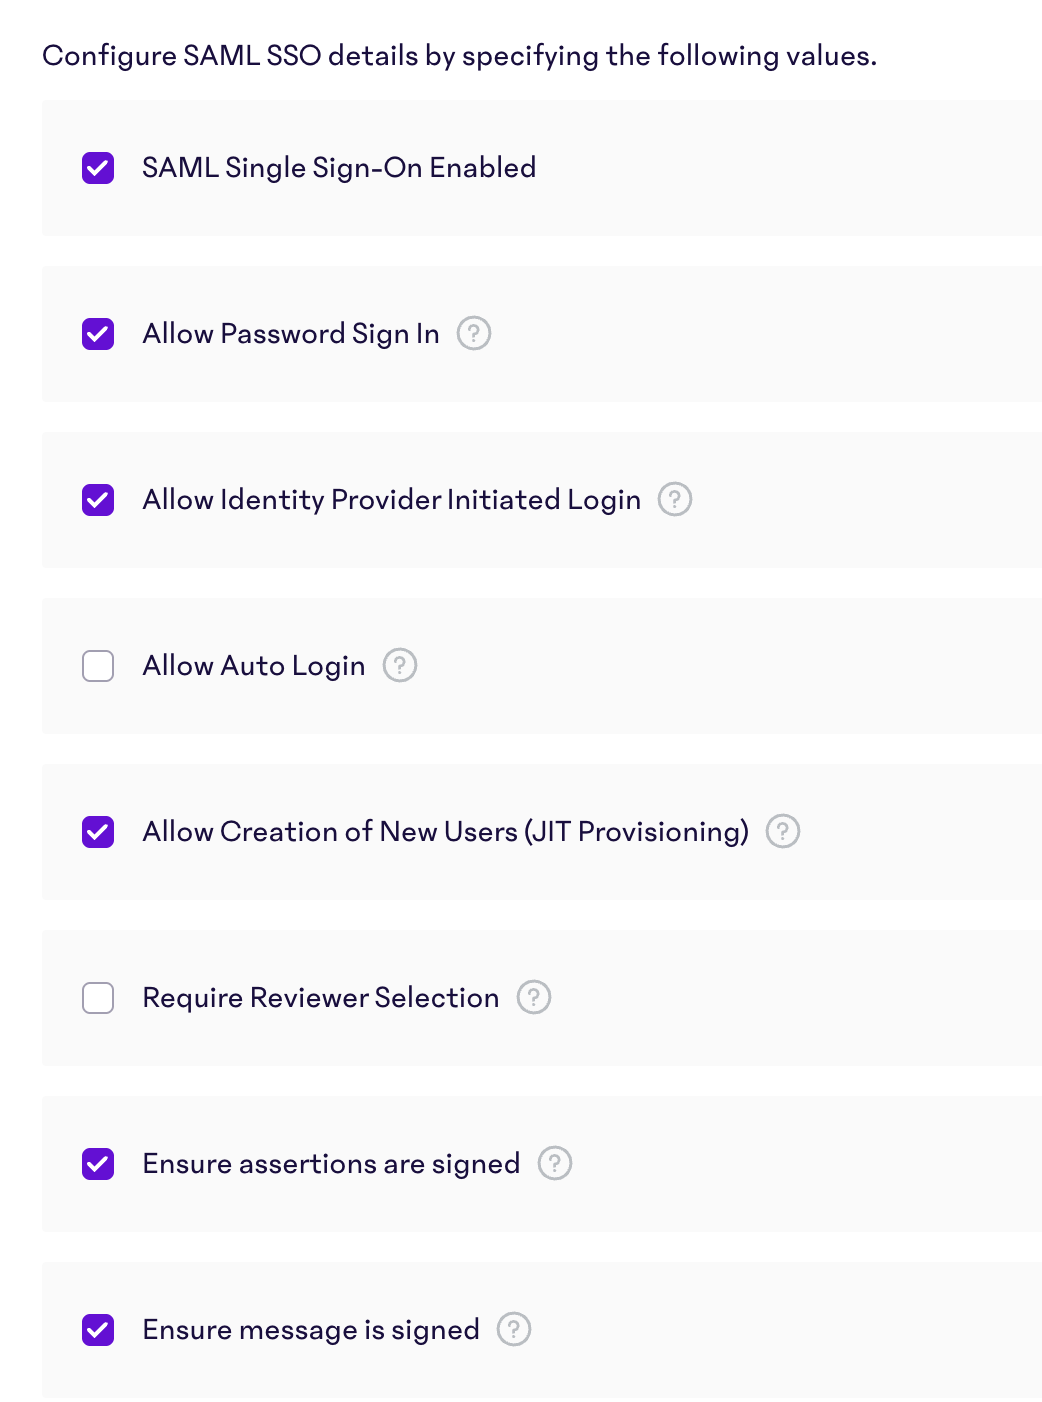Uncheck Ensure assertions are signed
The width and height of the screenshot is (1042, 1402).
pyautogui.click(x=97, y=1163)
